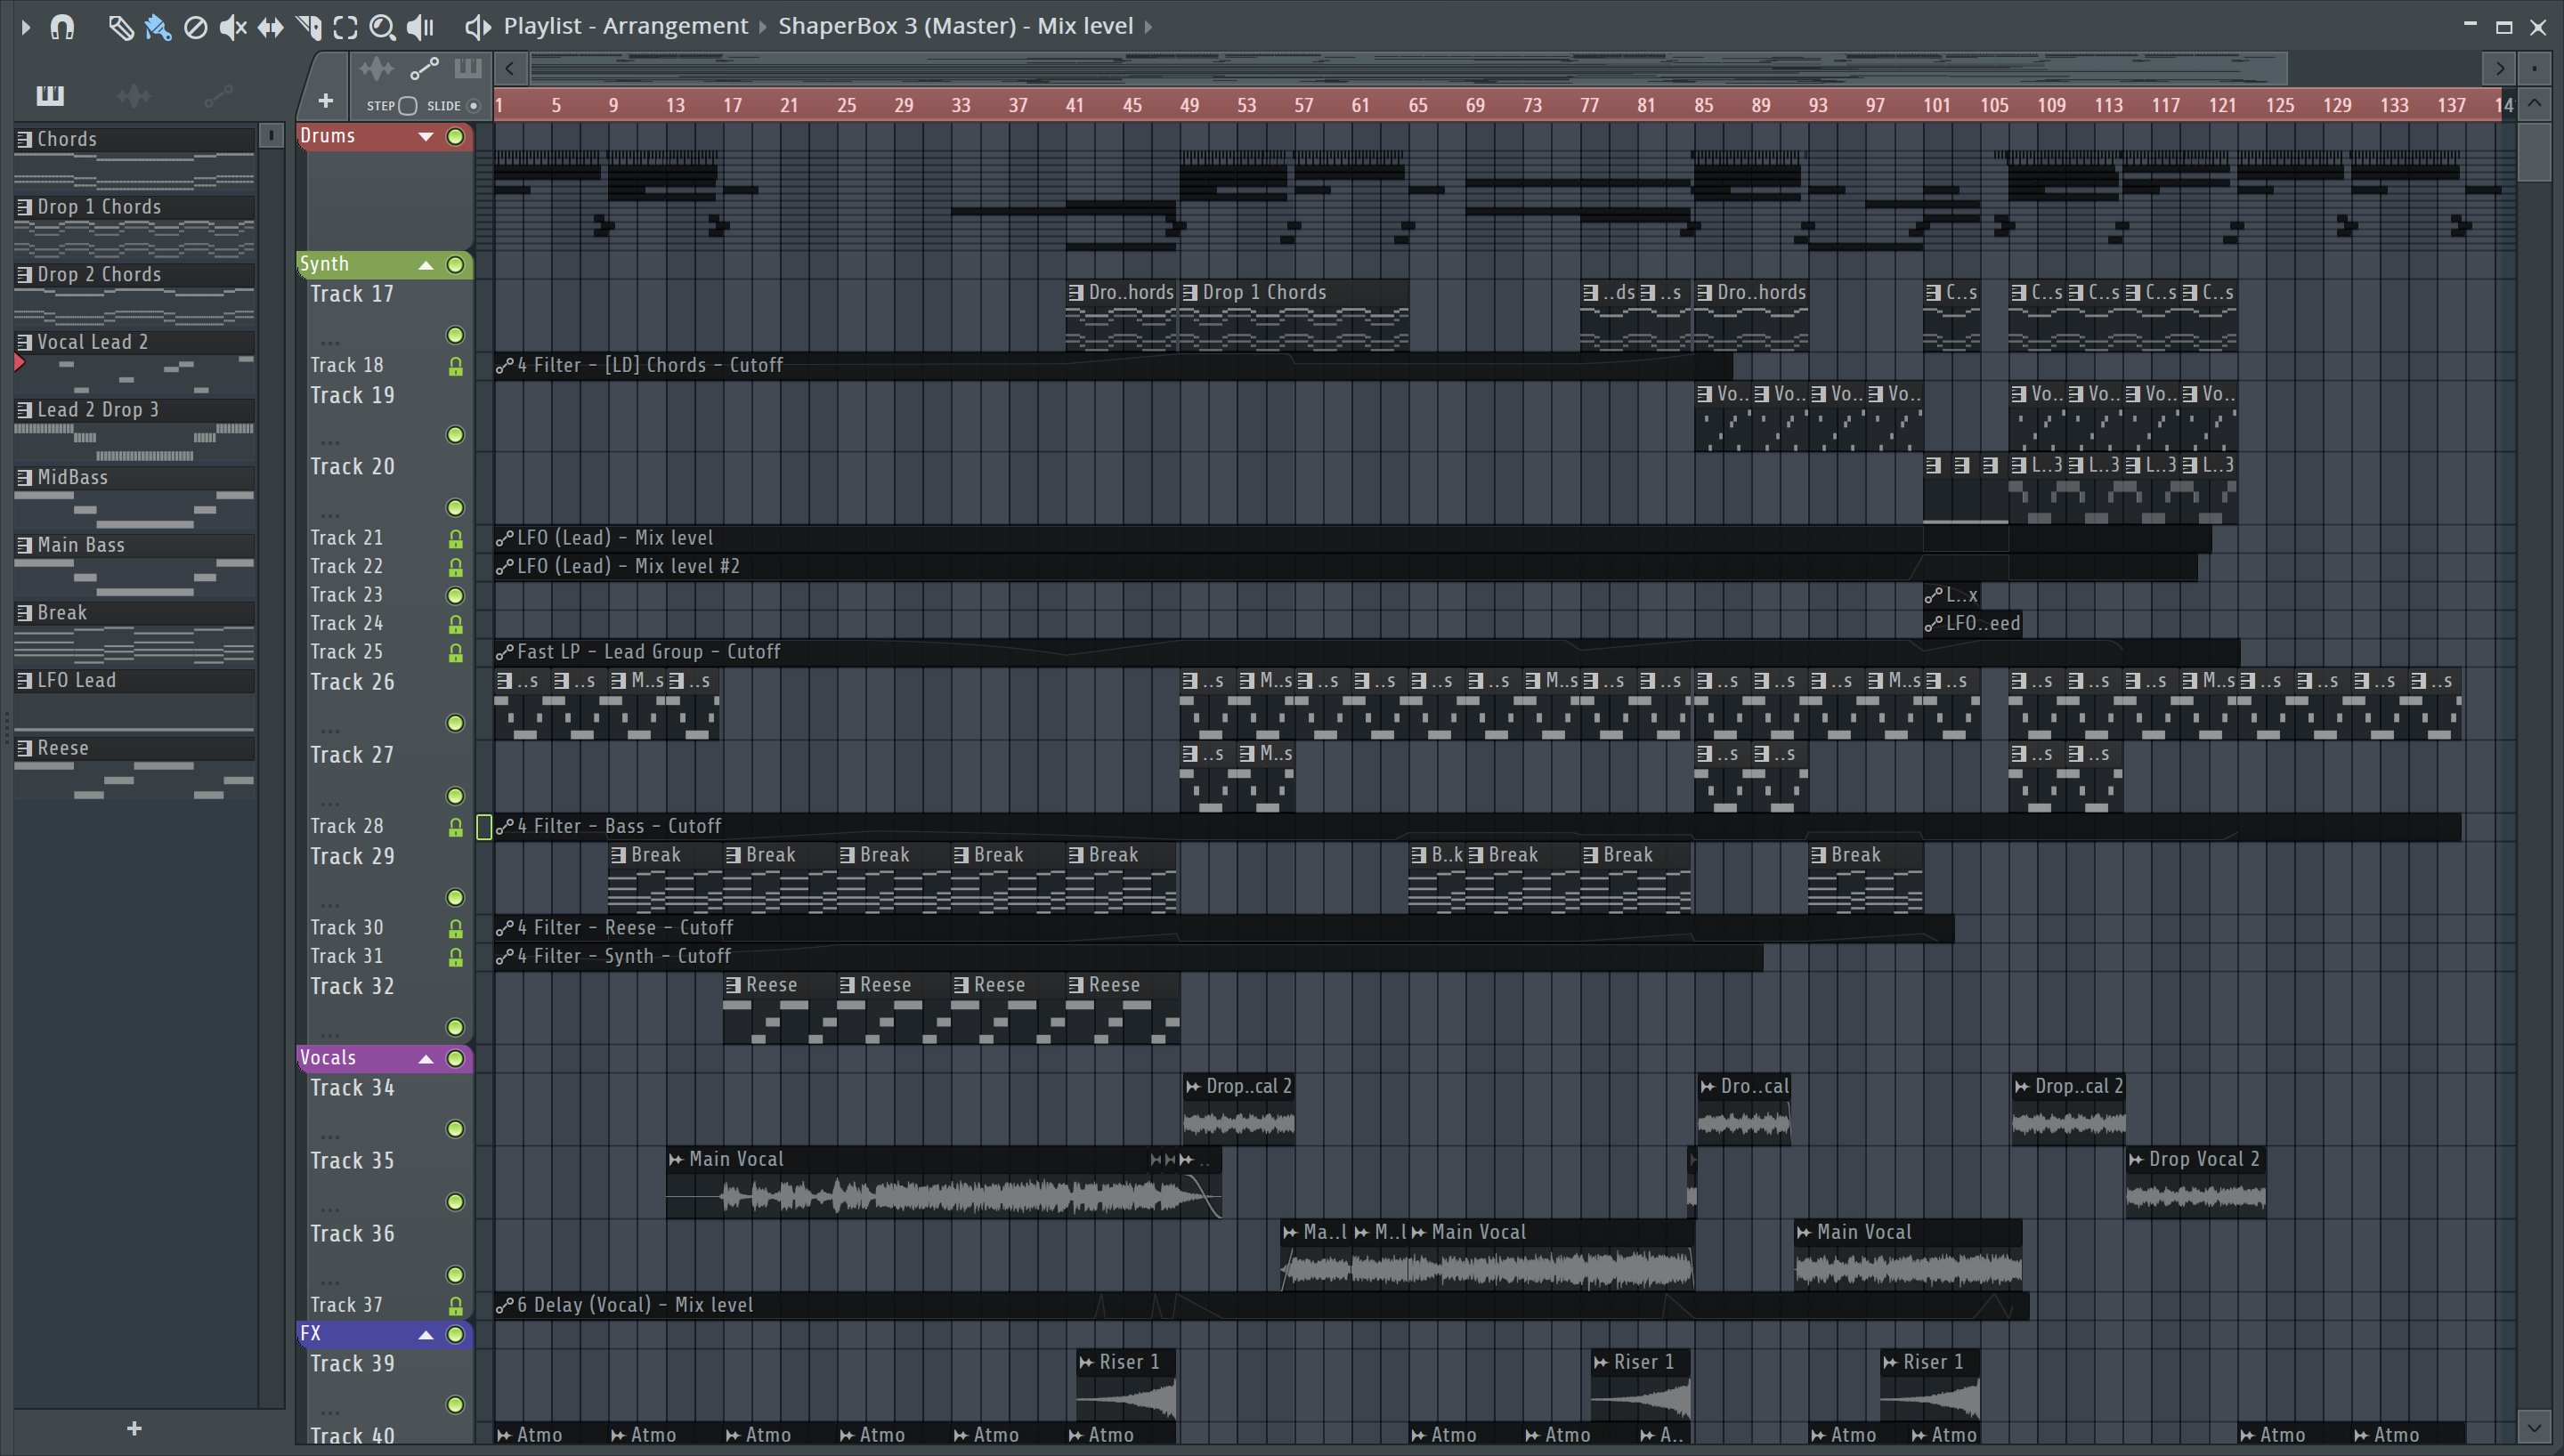The width and height of the screenshot is (2564, 1456).
Task: Show automation clips in the picker panel
Action: (218, 95)
